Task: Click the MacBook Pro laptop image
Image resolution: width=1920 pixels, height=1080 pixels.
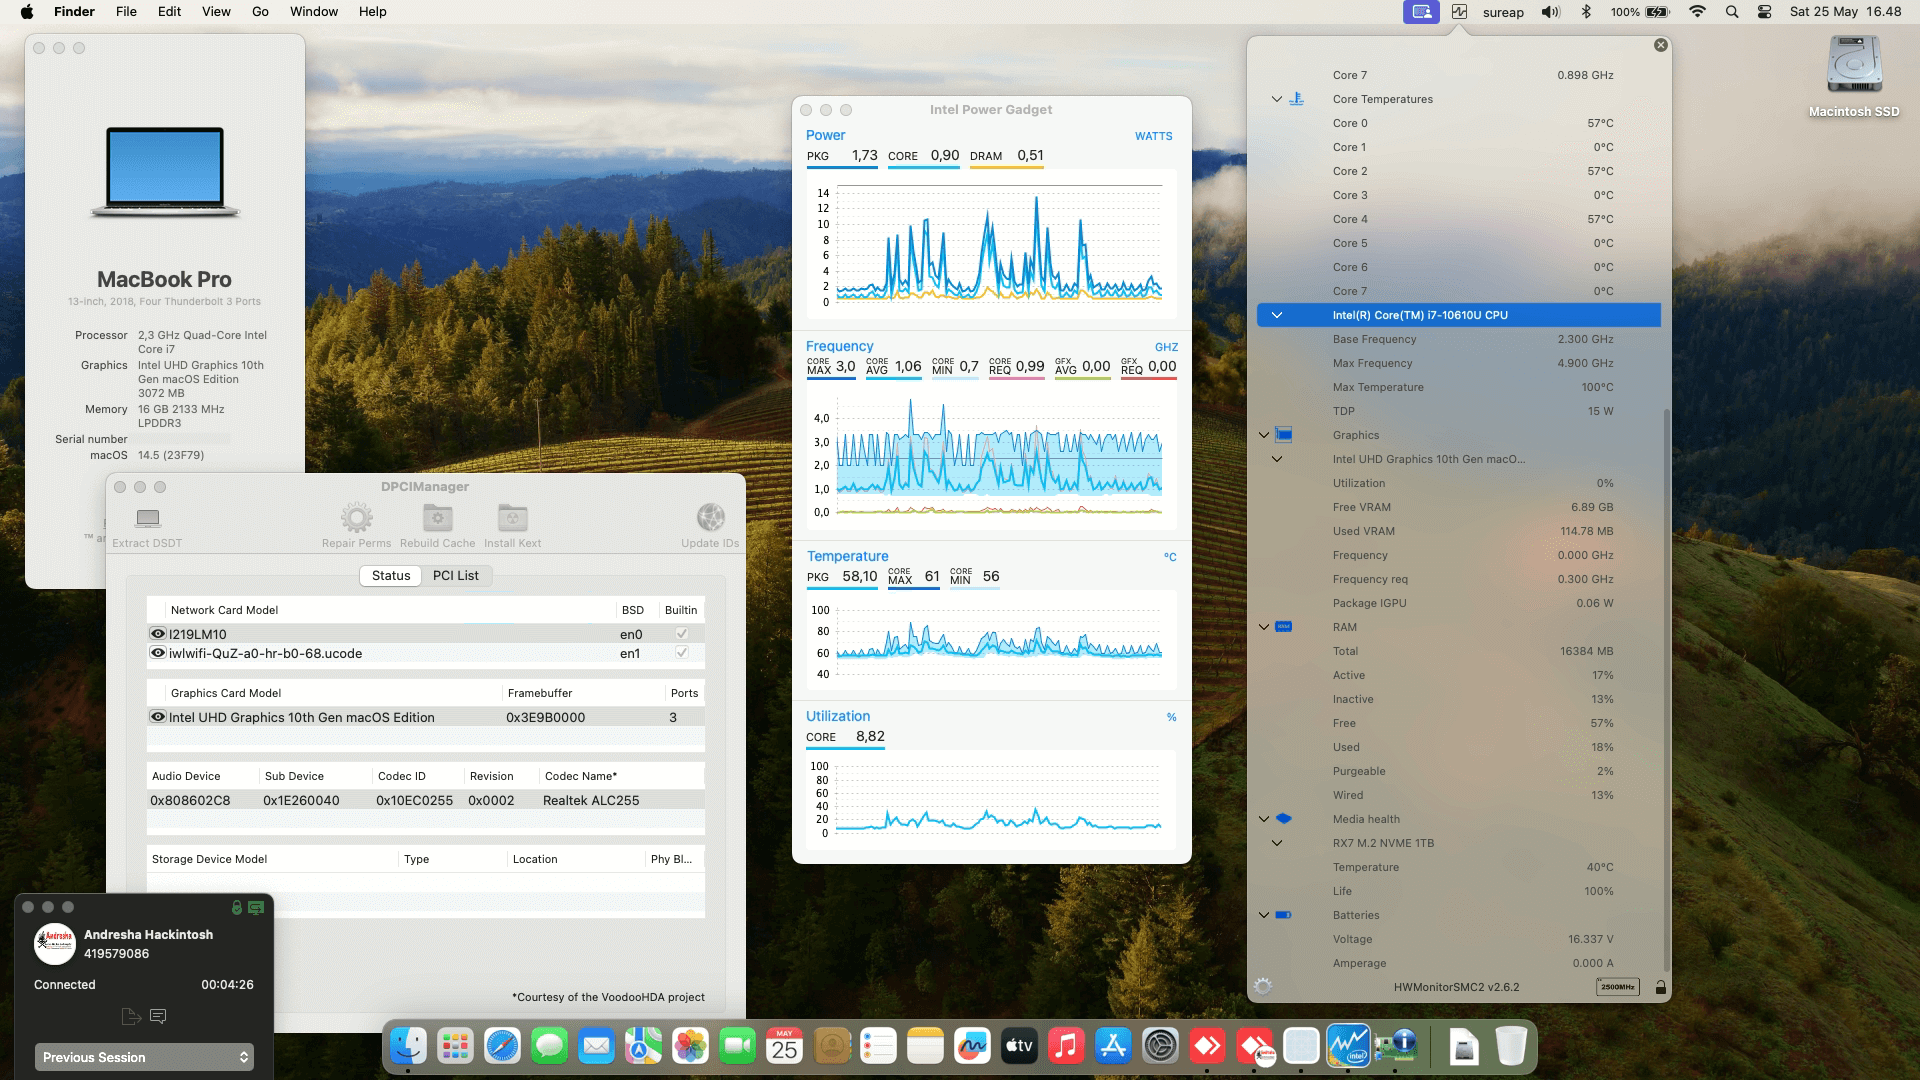Action: point(165,172)
